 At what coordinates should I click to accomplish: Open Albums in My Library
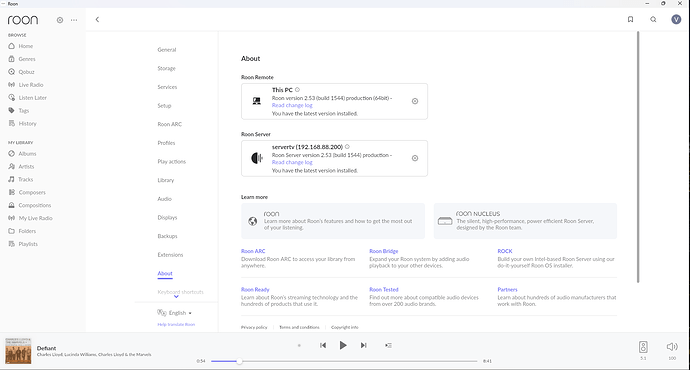click(22, 154)
